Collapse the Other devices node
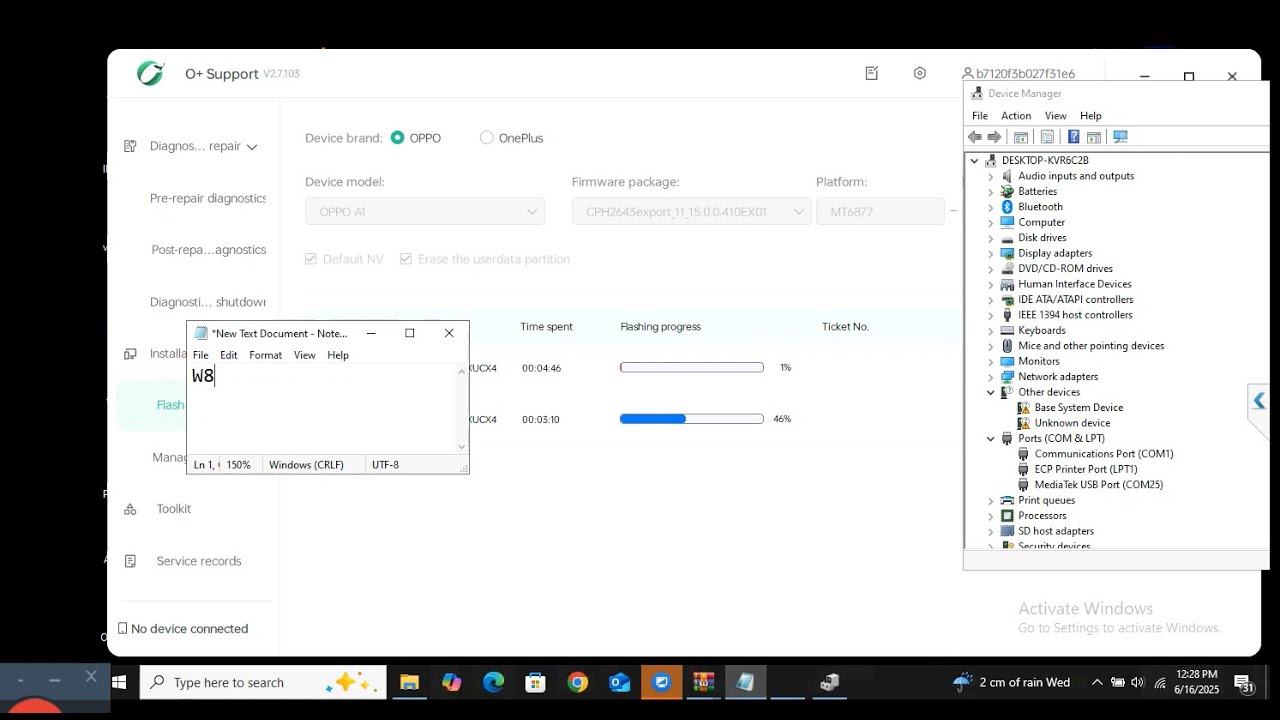Screen dimensions: 1280x720 pyautogui.click(x=991, y=393)
